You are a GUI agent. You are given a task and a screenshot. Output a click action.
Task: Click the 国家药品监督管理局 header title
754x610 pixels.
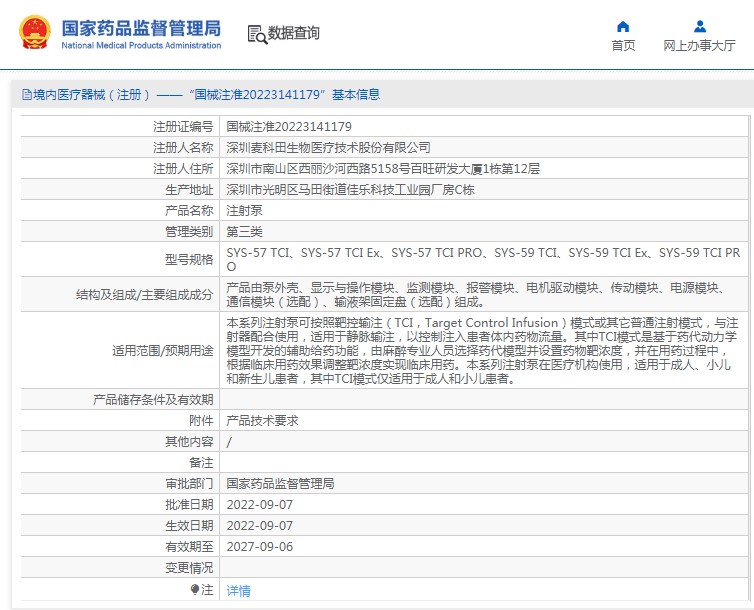(141, 28)
